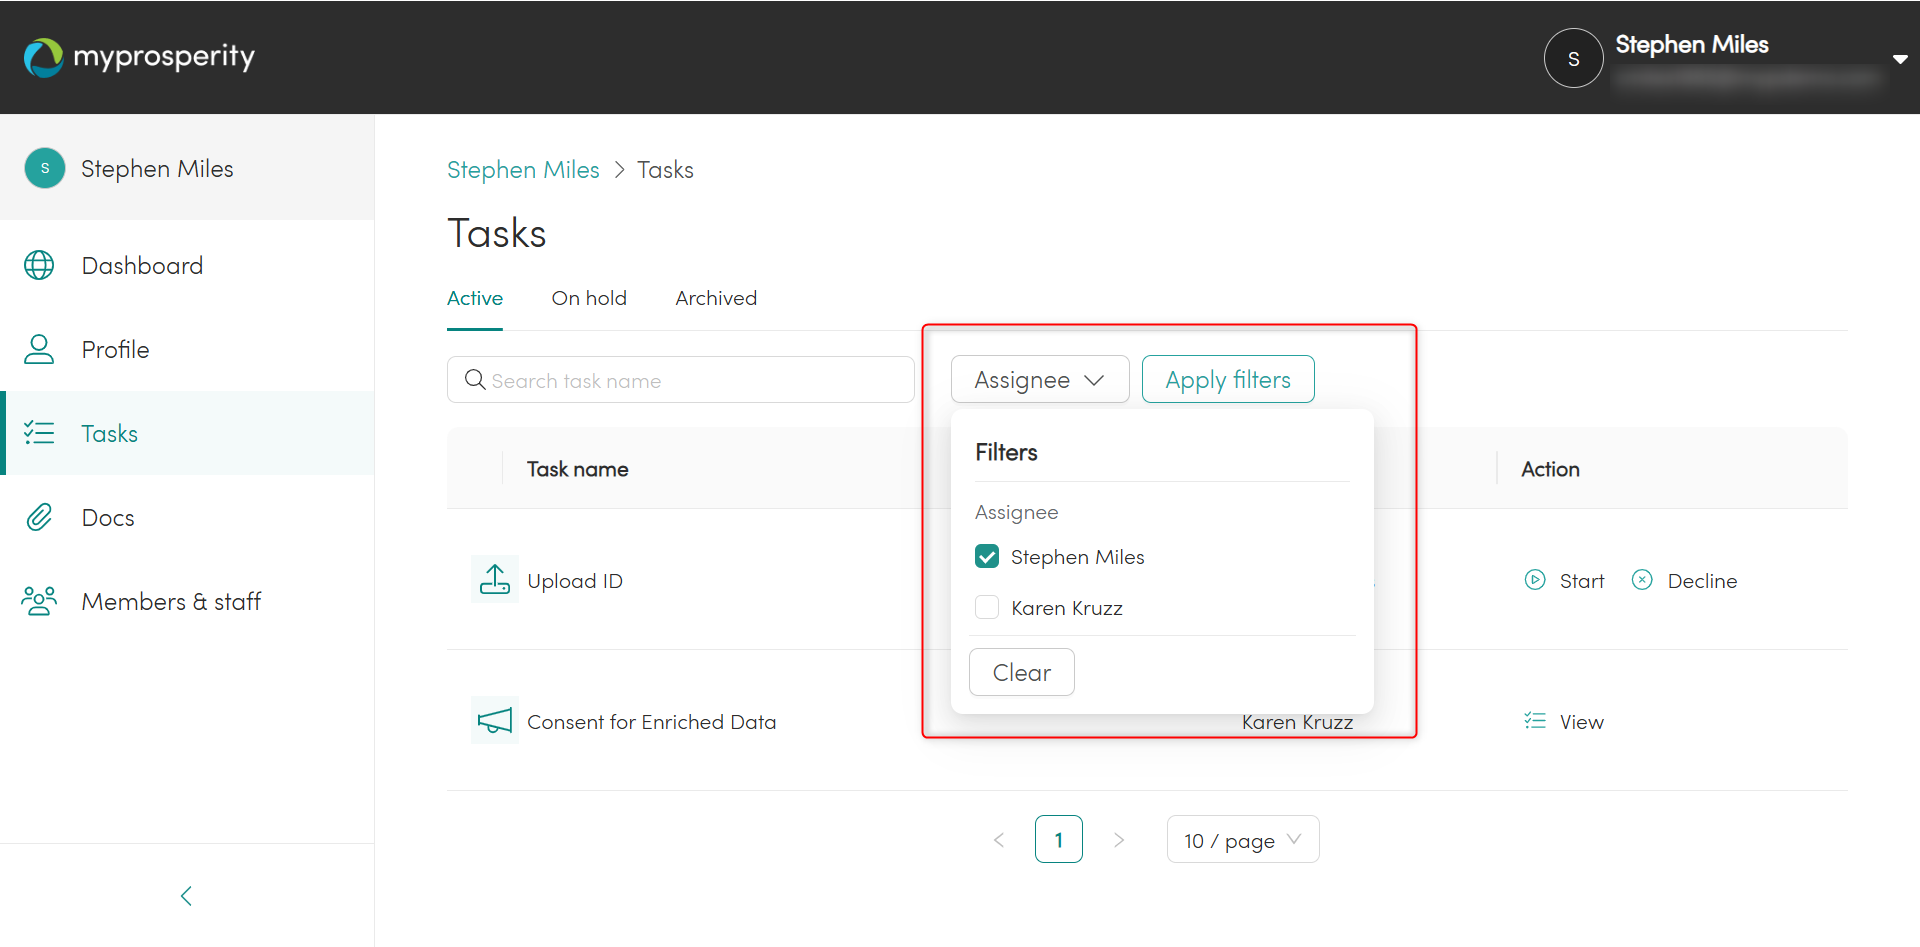The height and width of the screenshot is (947, 1920).
Task: Go to Profile in sidebar
Action: pyautogui.click(x=115, y=350)
